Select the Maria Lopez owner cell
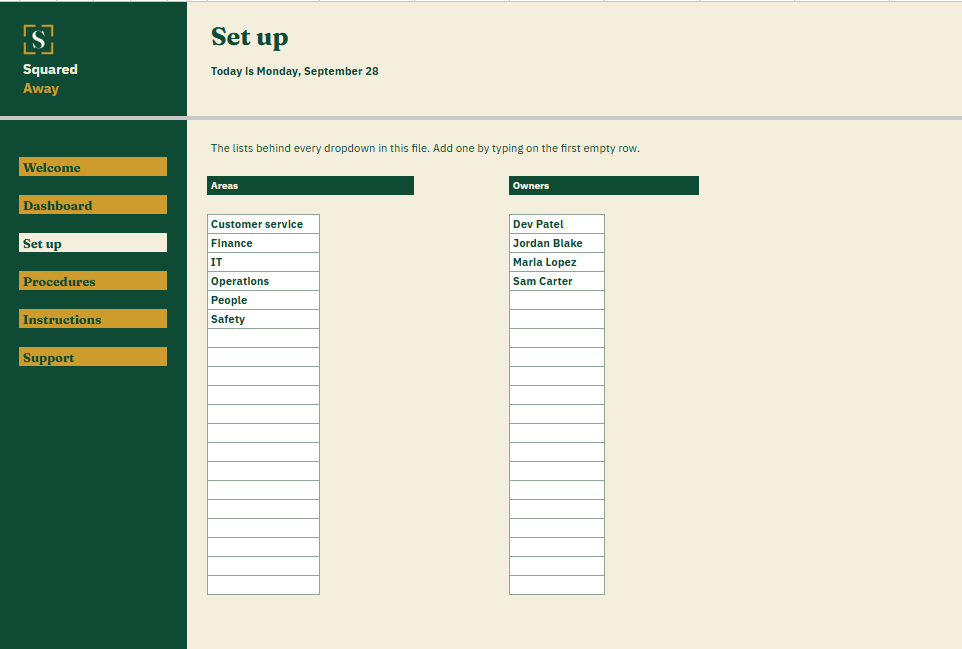Screen dimensions: 962x649 (556, 262)
